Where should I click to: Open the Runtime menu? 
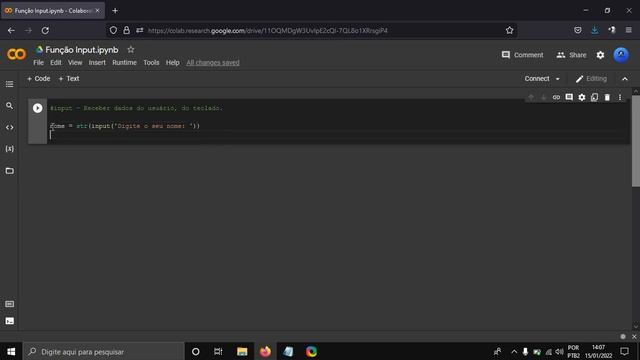pyautogui.click(x=124, y=62)
